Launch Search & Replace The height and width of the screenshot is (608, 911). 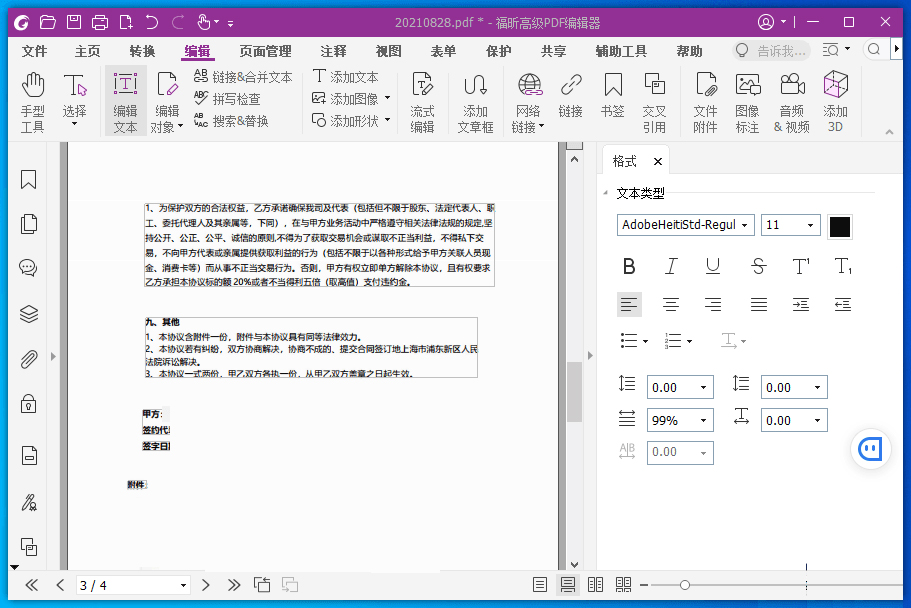[x=240, y=122]
